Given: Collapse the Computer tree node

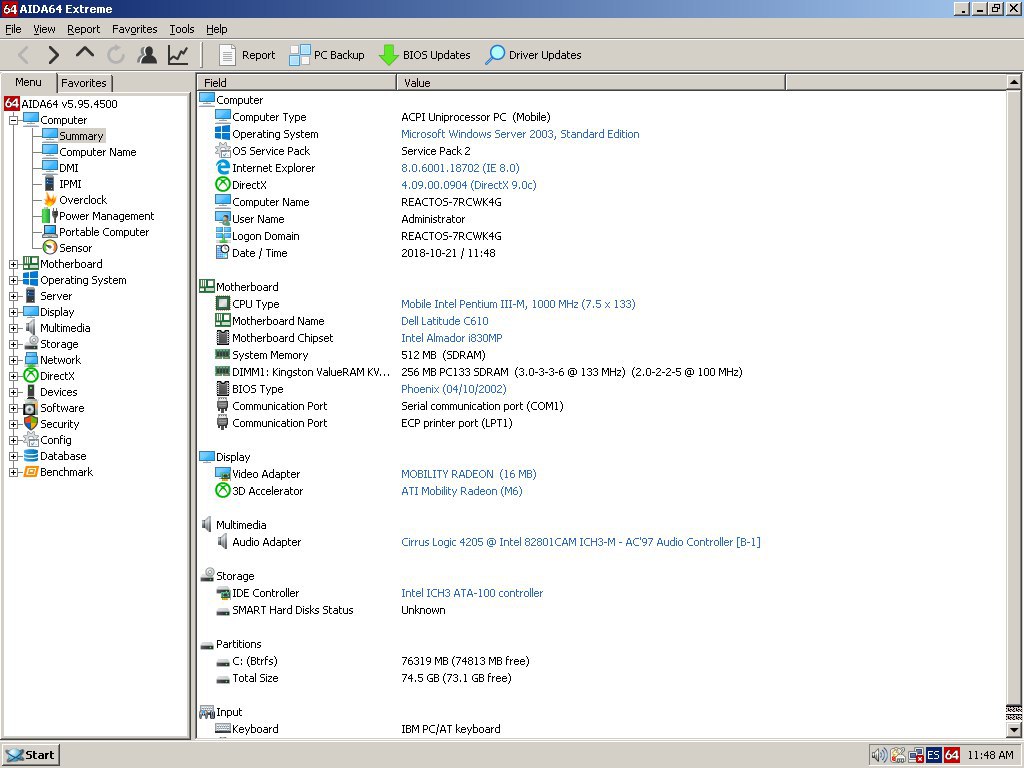Looking at the screenshot, I should pyautogui.click(x=14, y=120).
